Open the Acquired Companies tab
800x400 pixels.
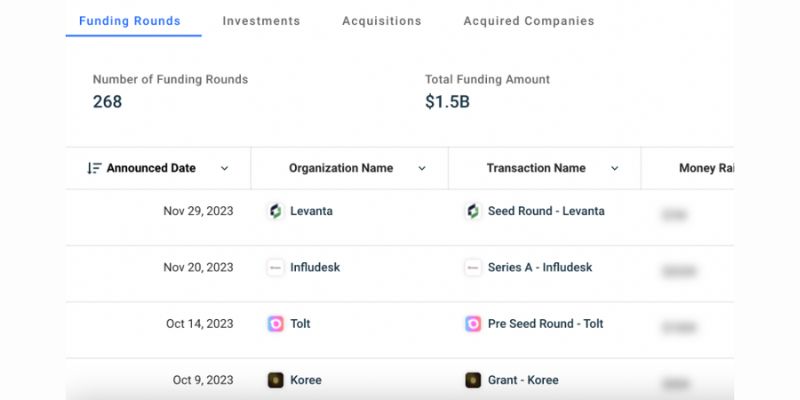529,21
